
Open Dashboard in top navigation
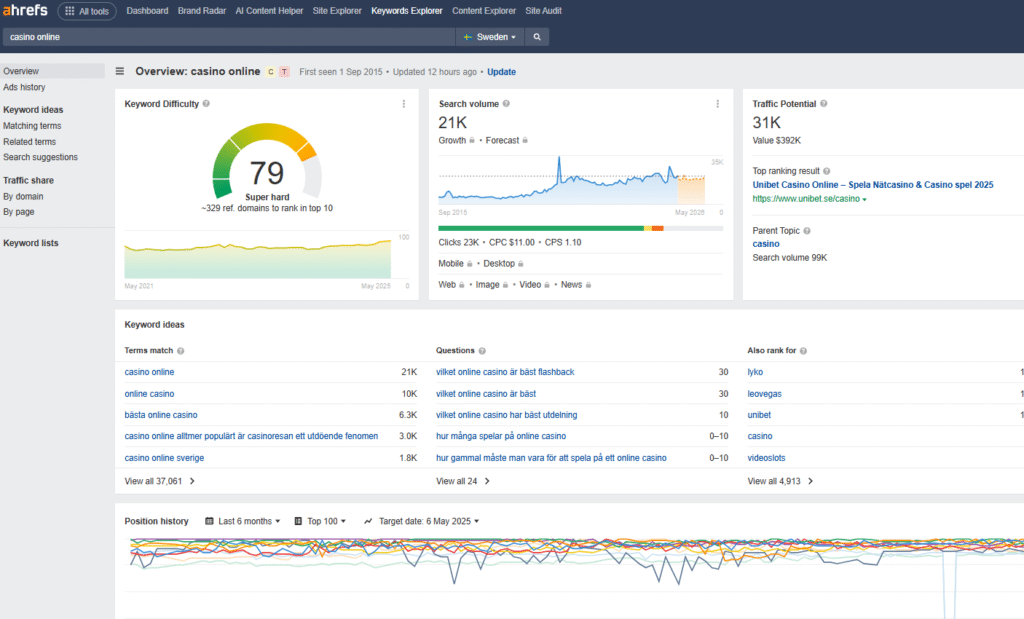(x=147, y=11)
